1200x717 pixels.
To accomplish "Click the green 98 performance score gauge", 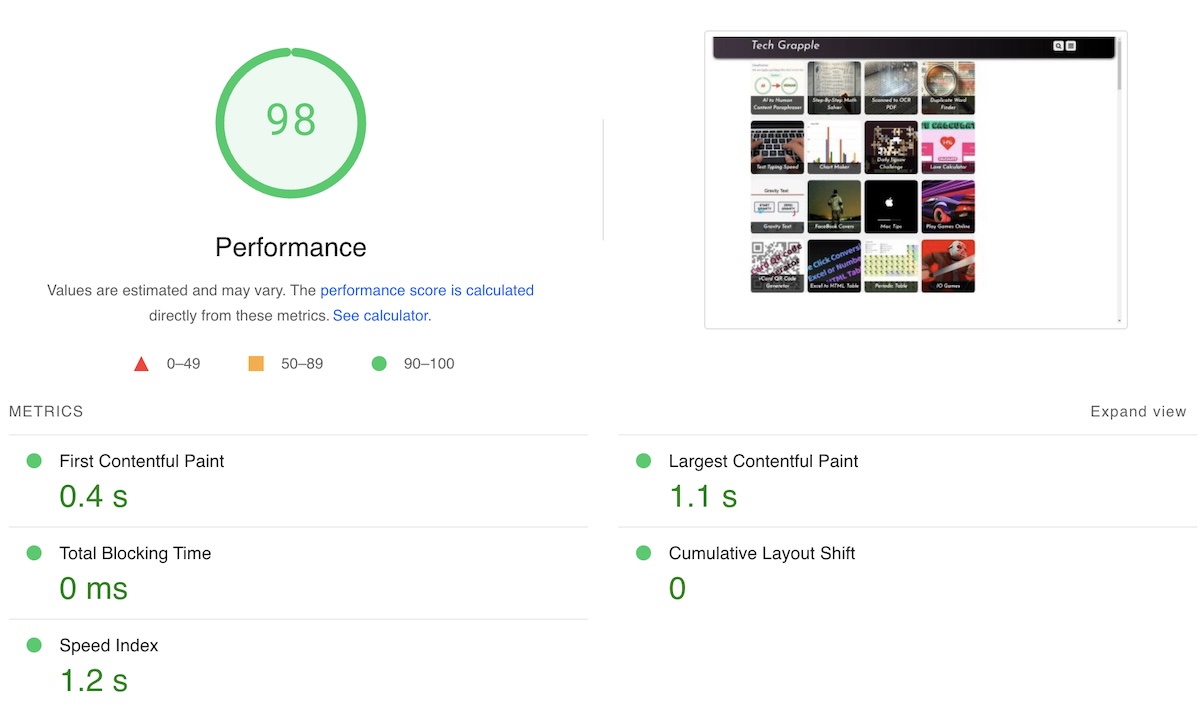I will point(291,123).
